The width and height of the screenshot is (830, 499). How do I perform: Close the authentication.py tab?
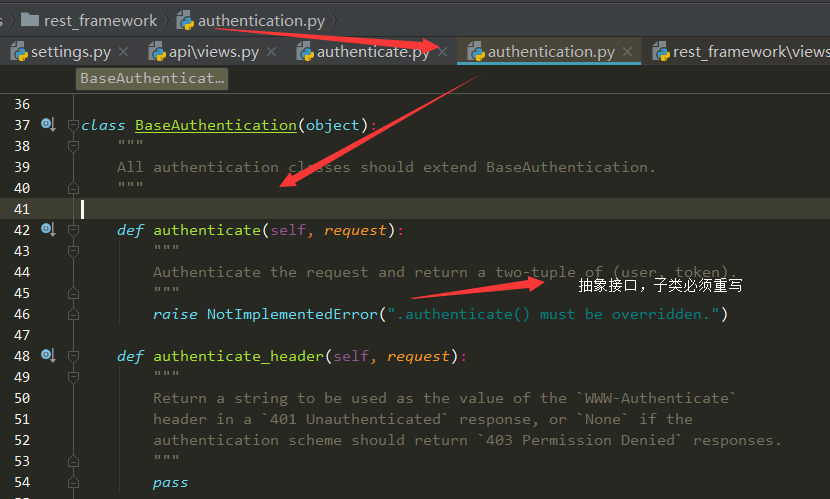click(x=627, y=52)
